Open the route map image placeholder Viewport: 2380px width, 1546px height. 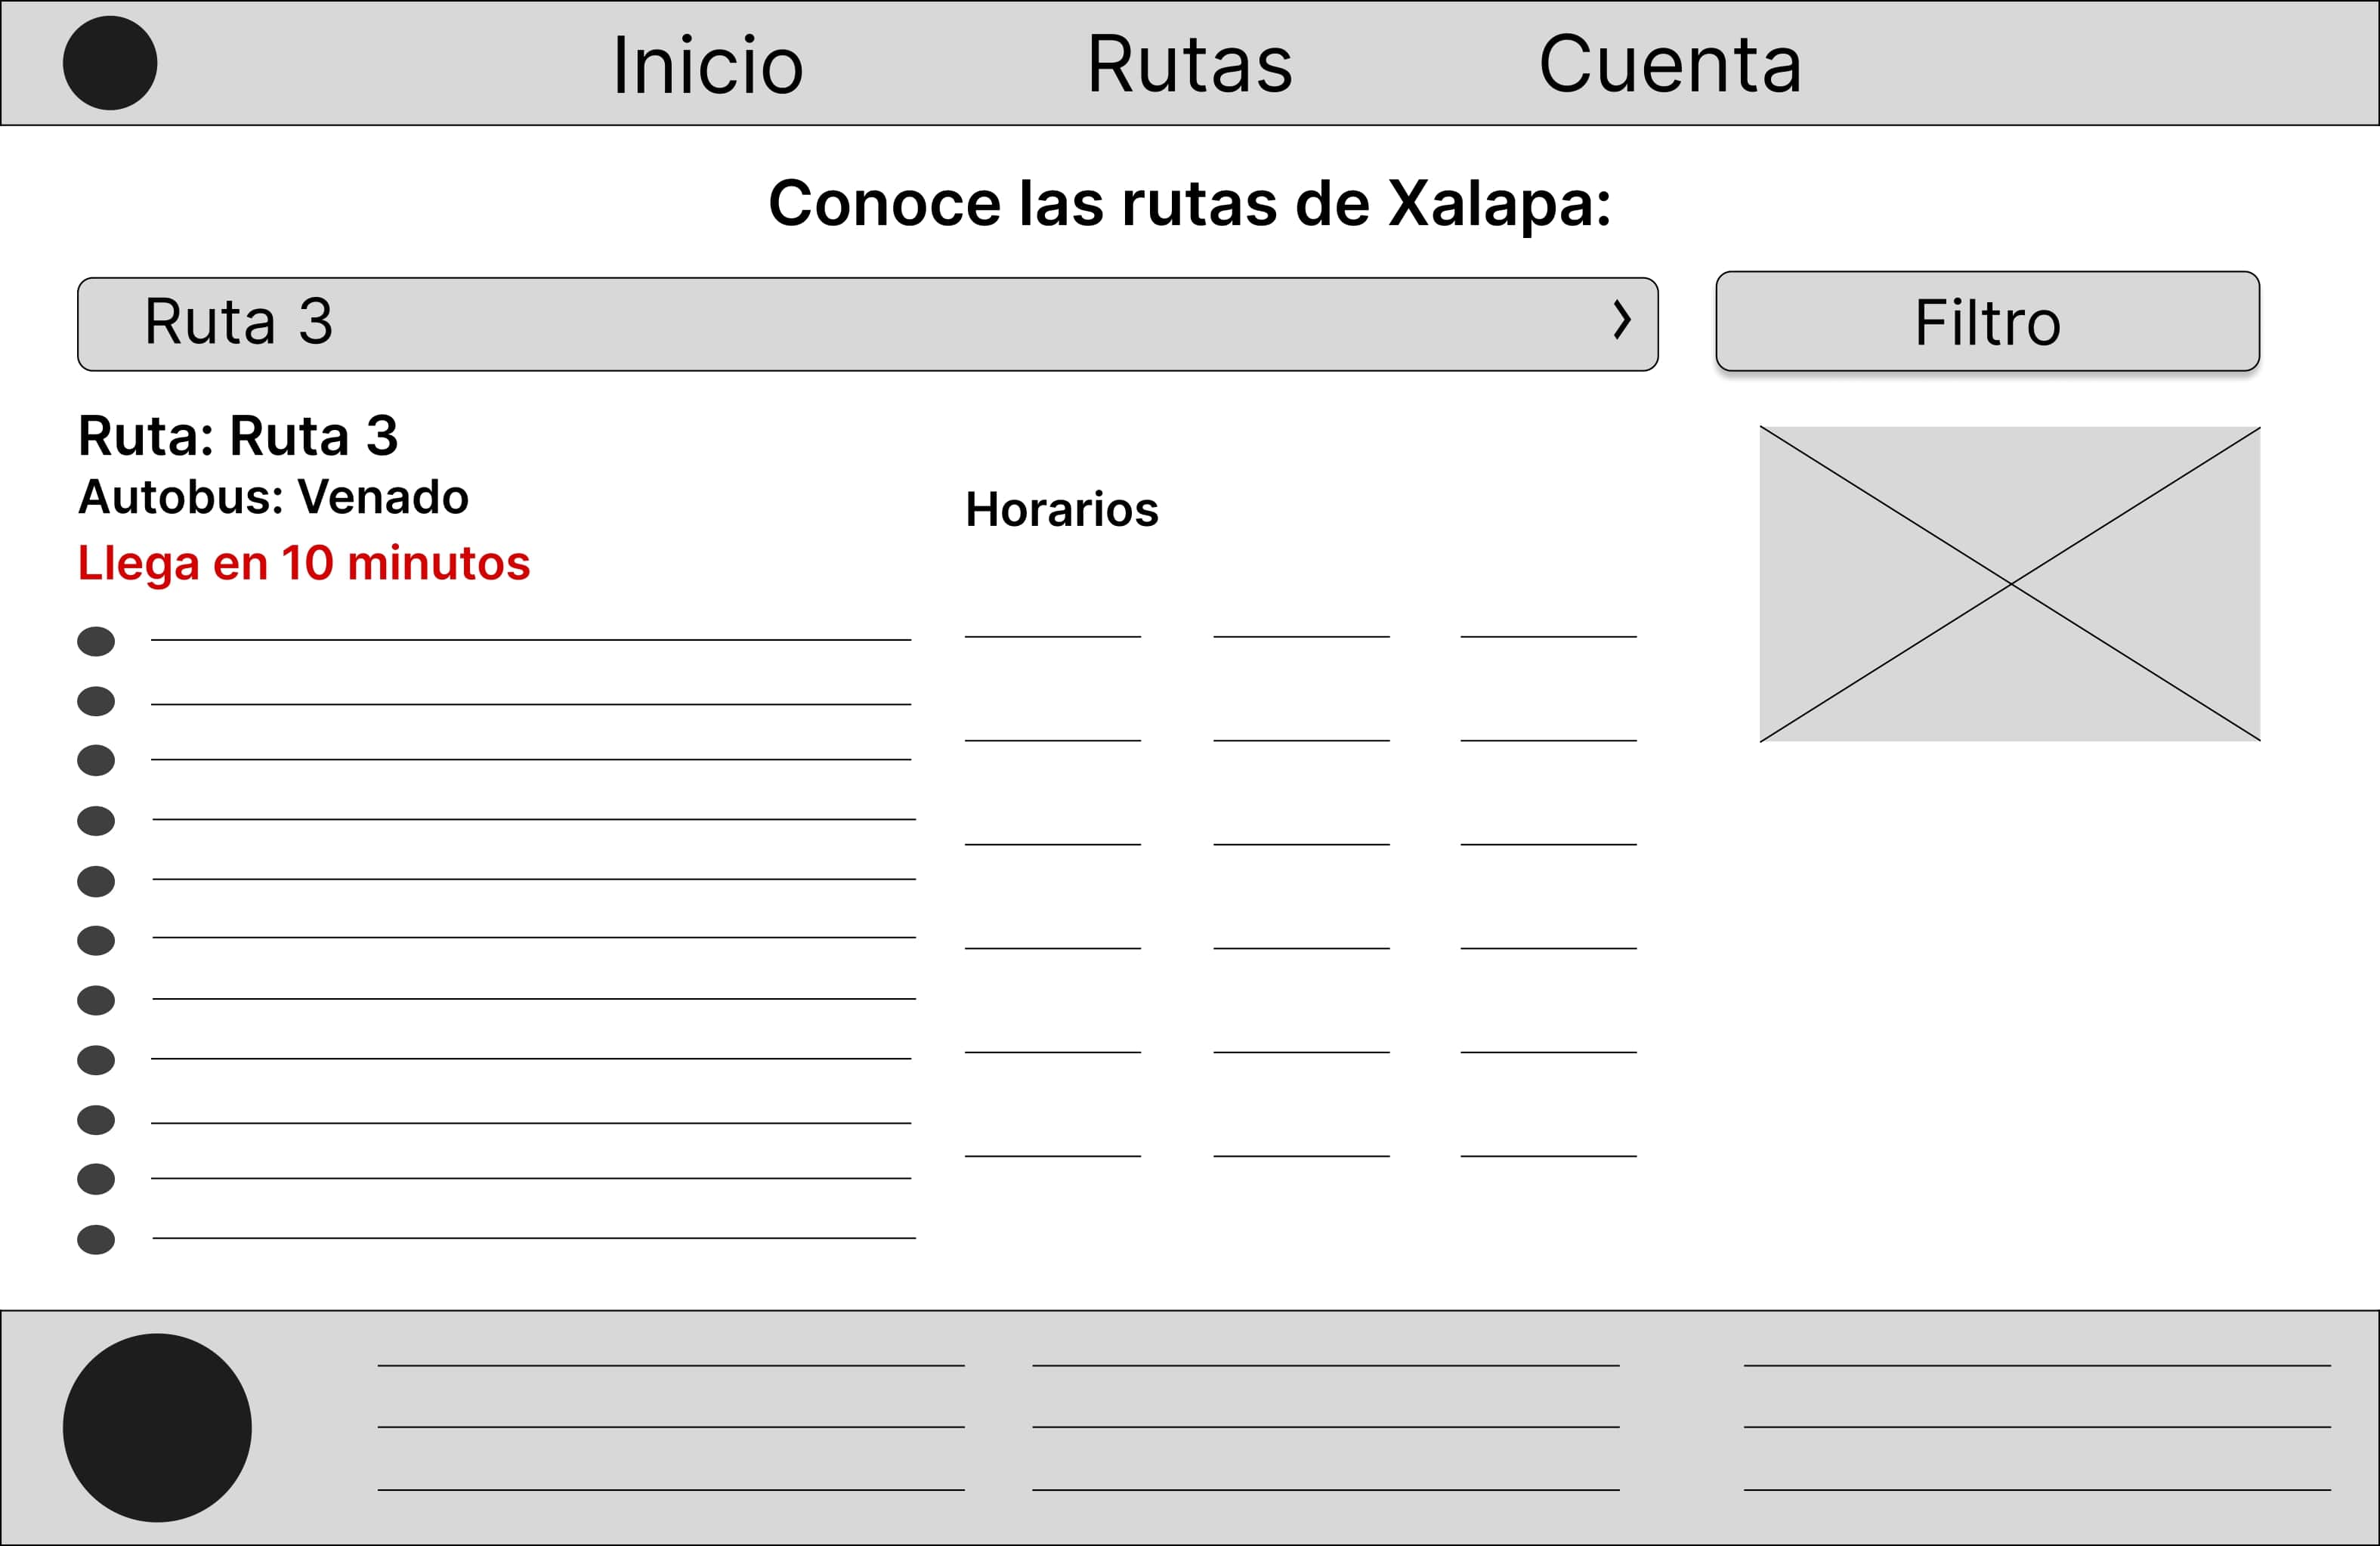point(2010,584)
